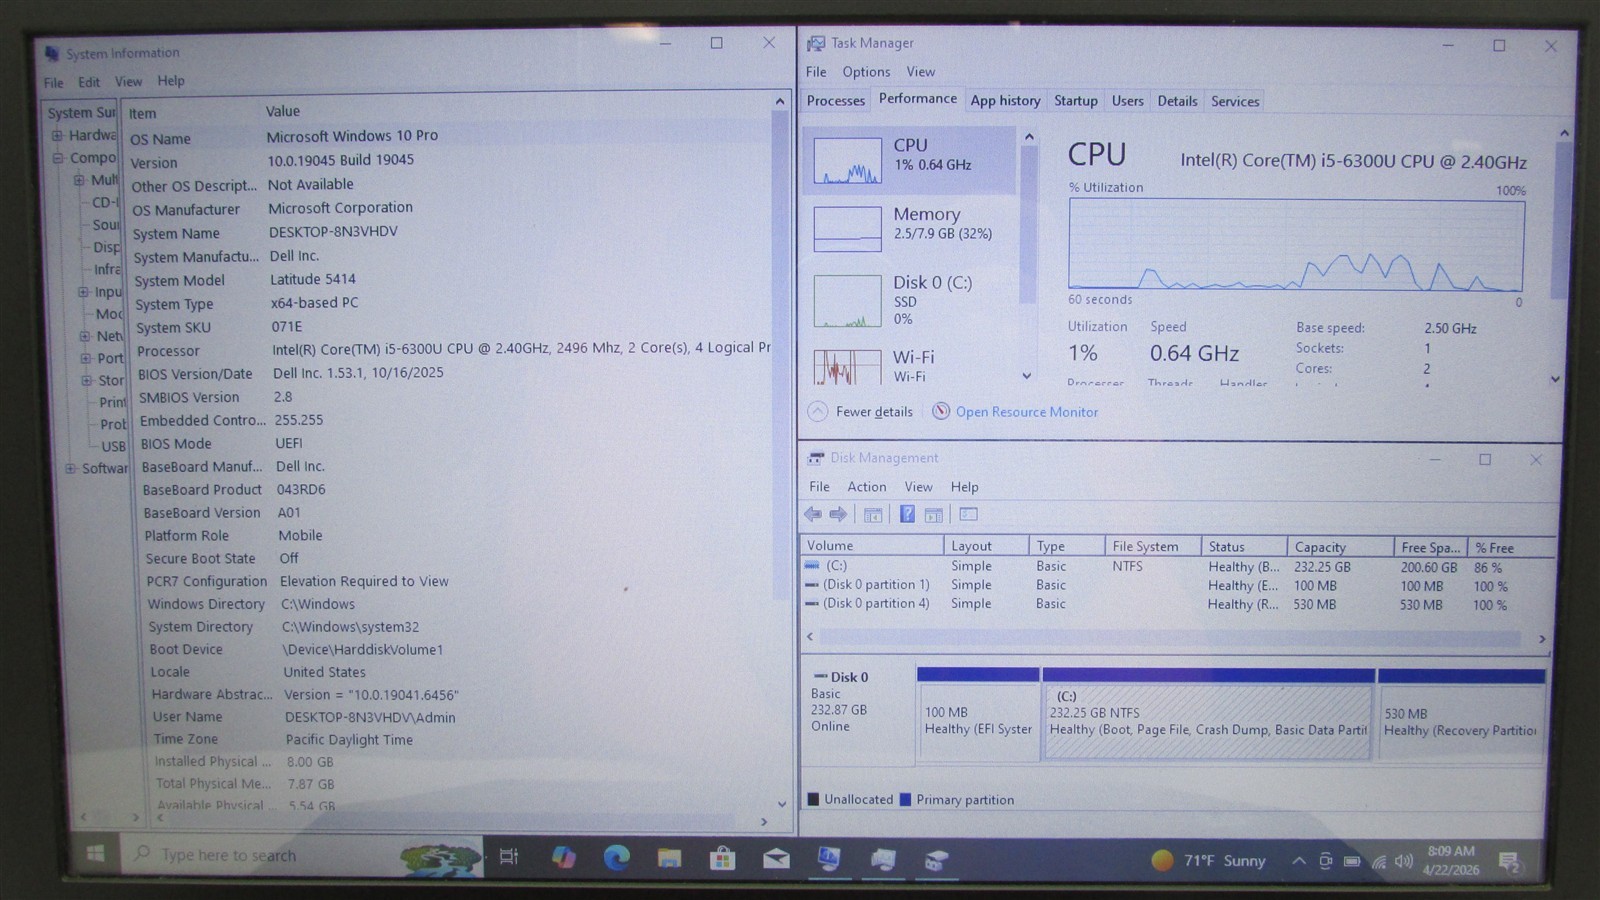Screen dimensions: 1600x900
Task: Select the 530 MB Recovery Partition block
Action: tap(1461, 716)
